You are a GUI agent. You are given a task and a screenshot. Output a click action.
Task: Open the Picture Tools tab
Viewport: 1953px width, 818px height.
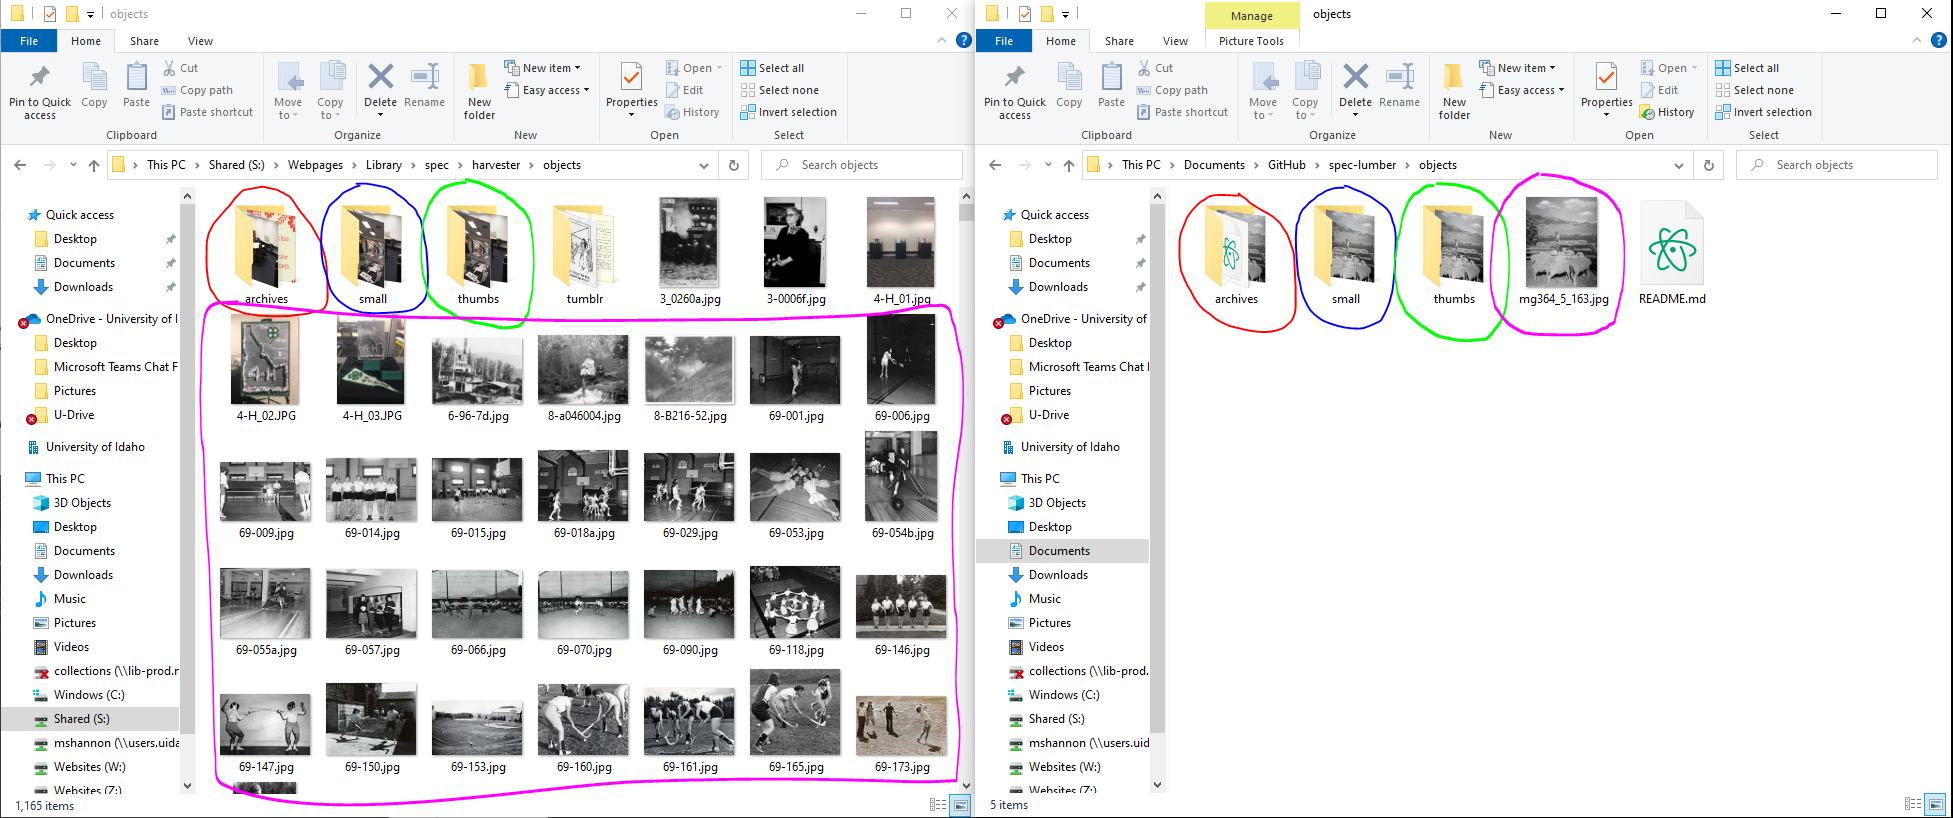pos(1251,41)
